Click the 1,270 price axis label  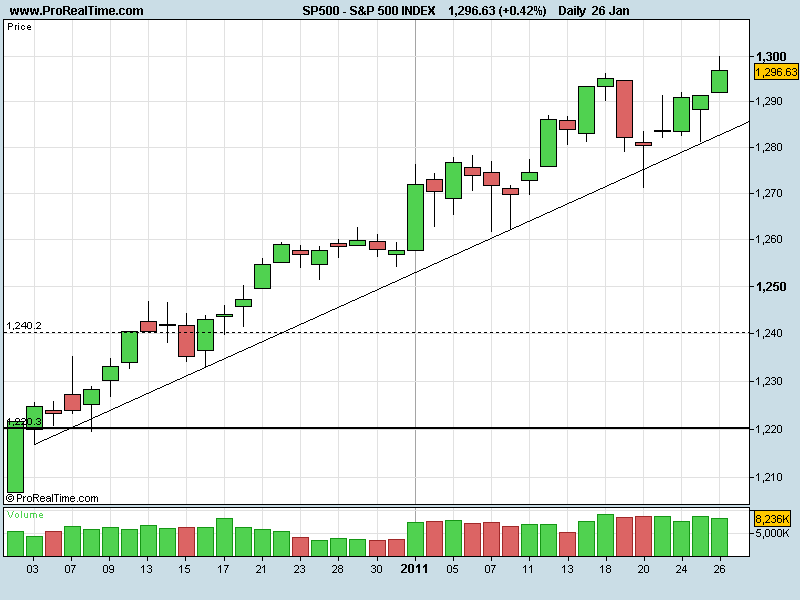[769, 193]
